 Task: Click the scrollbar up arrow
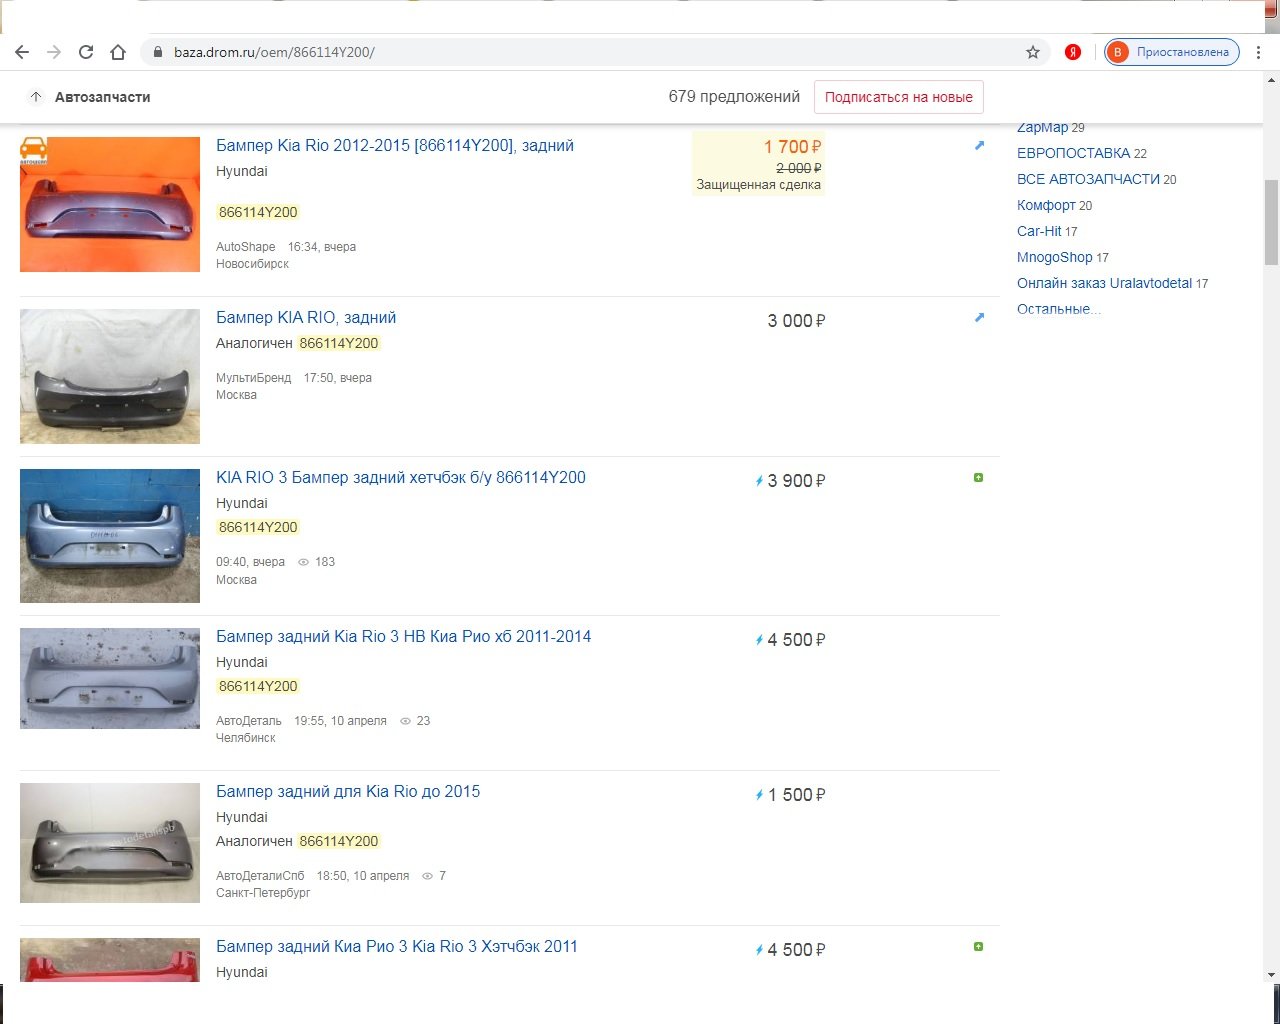1272,79
